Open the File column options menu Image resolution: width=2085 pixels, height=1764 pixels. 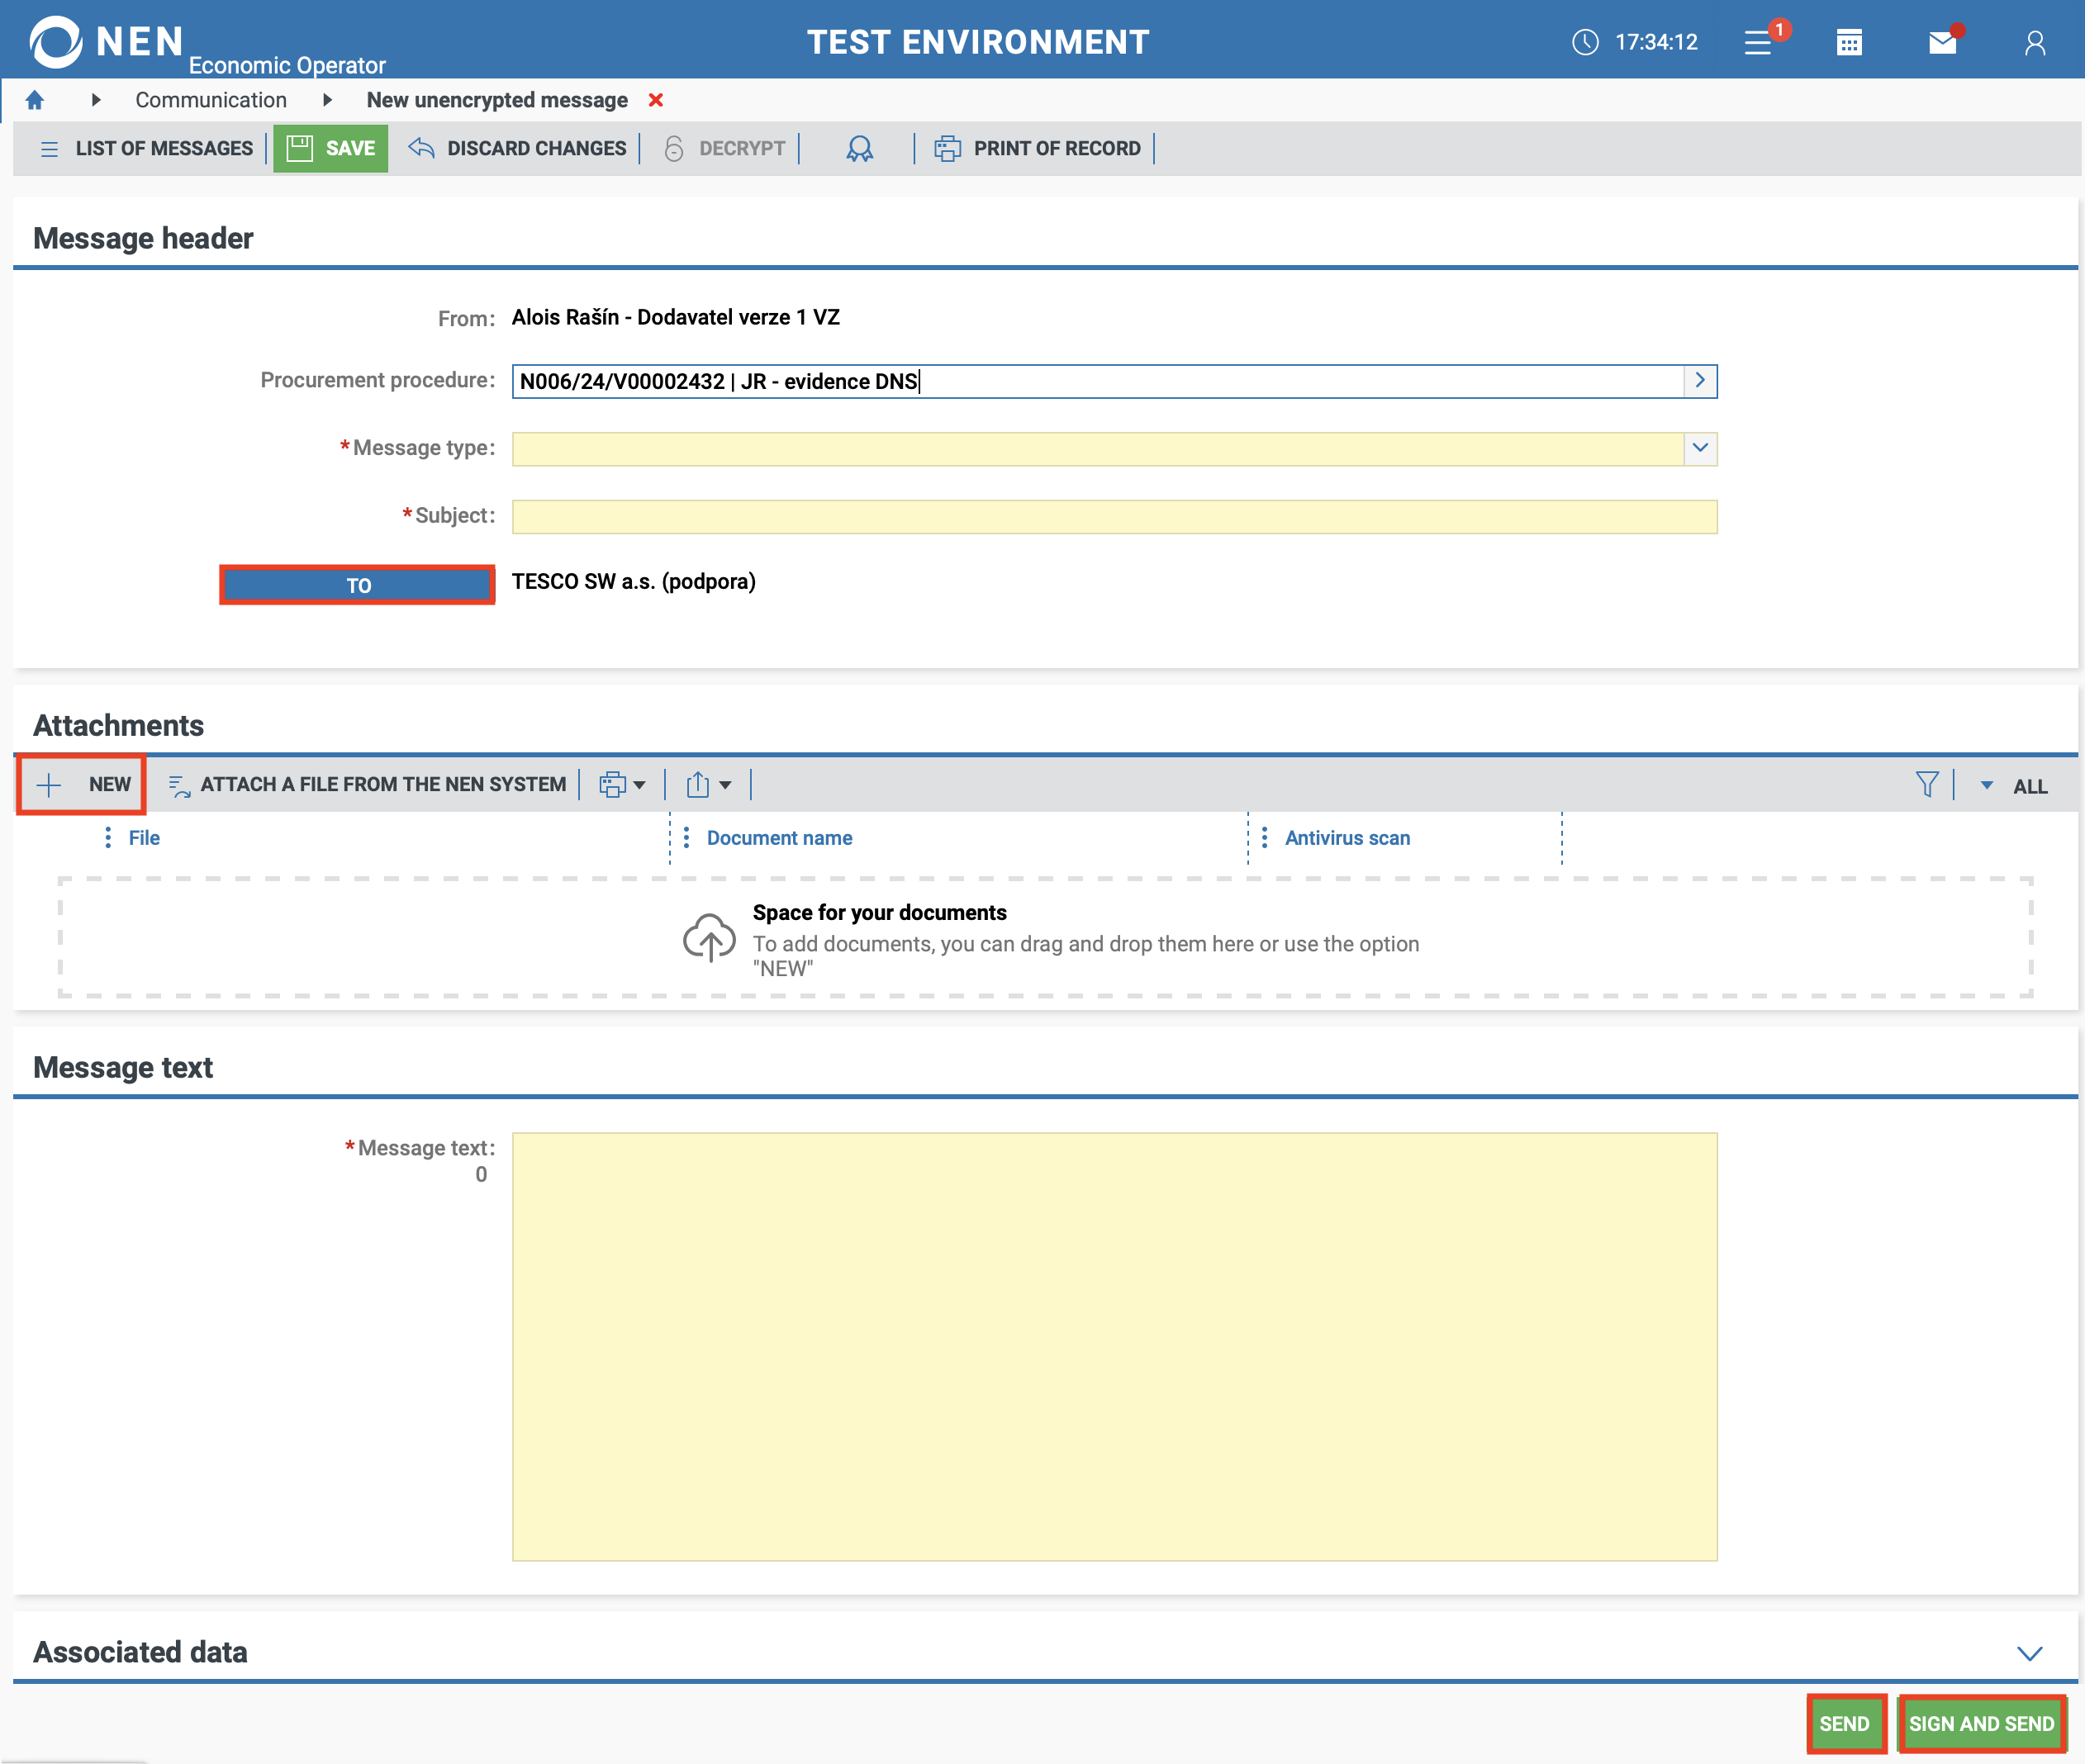point(108,838)
